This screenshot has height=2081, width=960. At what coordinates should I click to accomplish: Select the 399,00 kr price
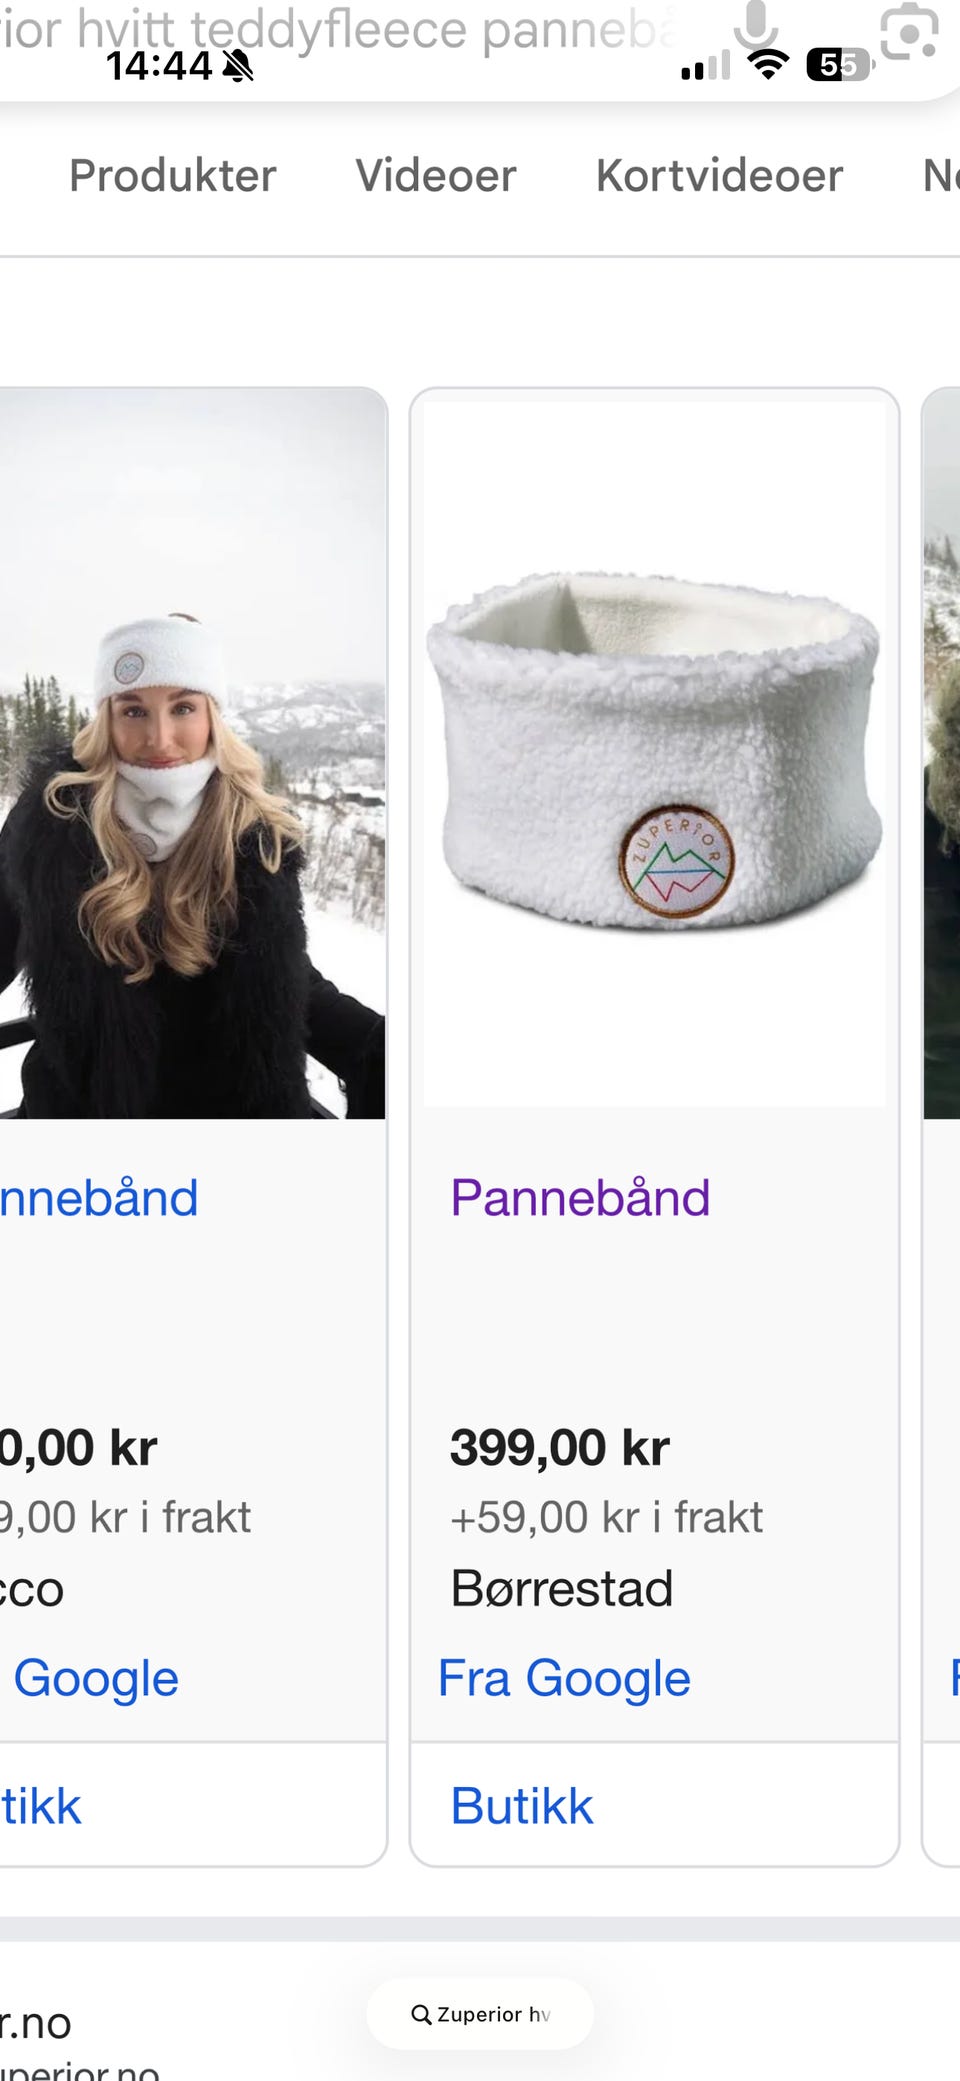(559, 1448)
